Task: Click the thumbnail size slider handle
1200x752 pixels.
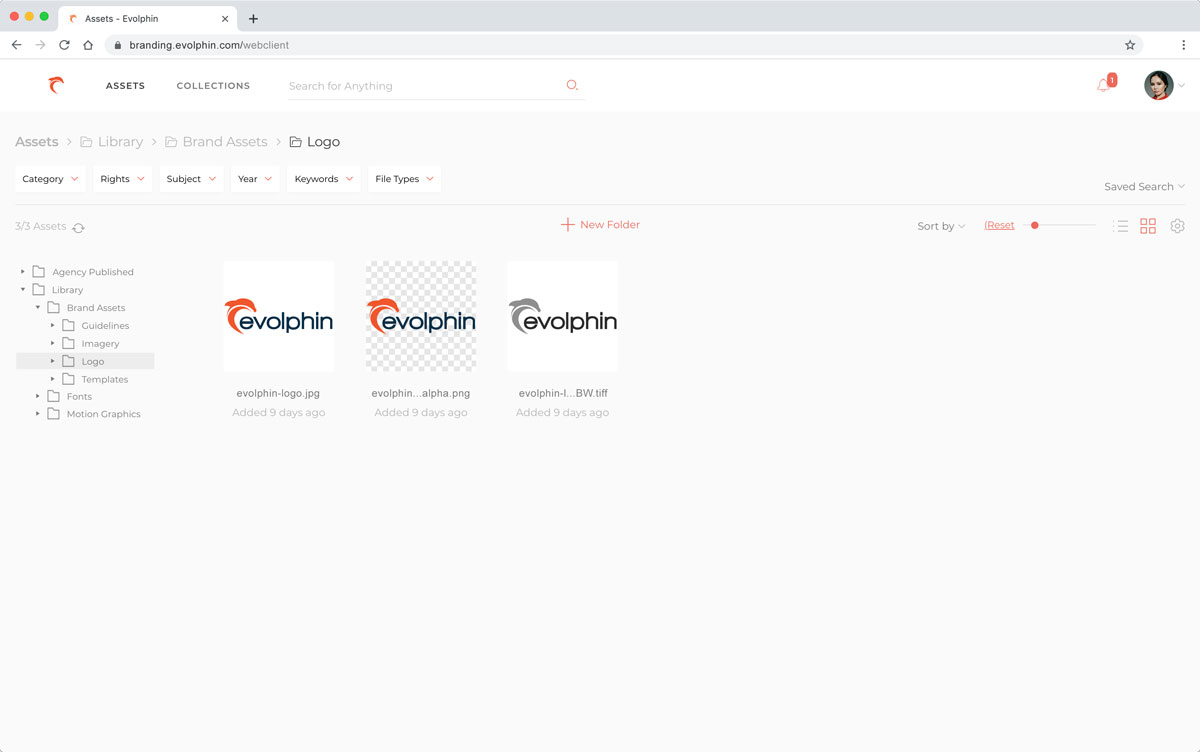Action: [x=1035, y=226]
